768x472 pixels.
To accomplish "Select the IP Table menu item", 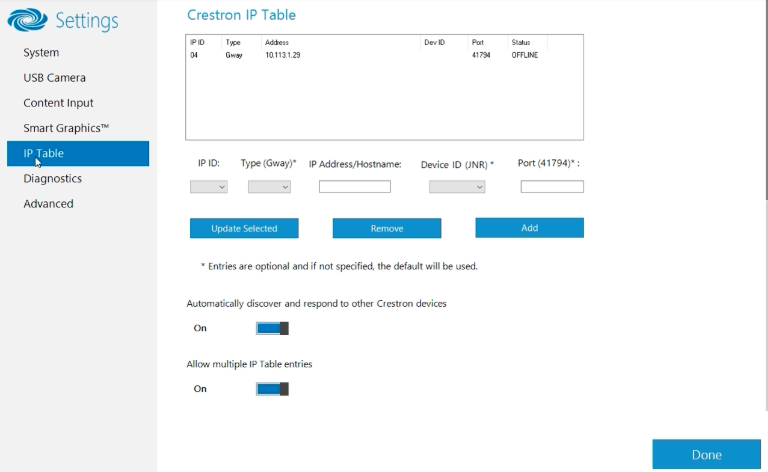I will [78, 153].
